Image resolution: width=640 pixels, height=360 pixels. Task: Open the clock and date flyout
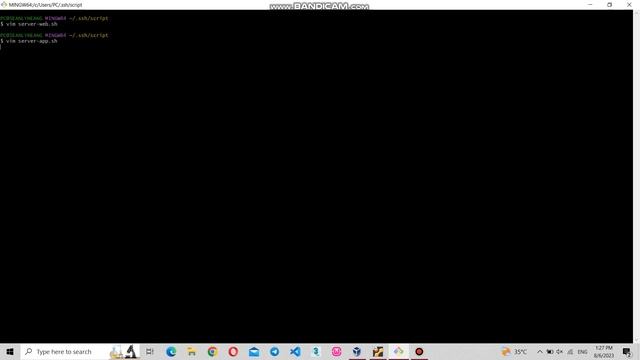point(604,351)
